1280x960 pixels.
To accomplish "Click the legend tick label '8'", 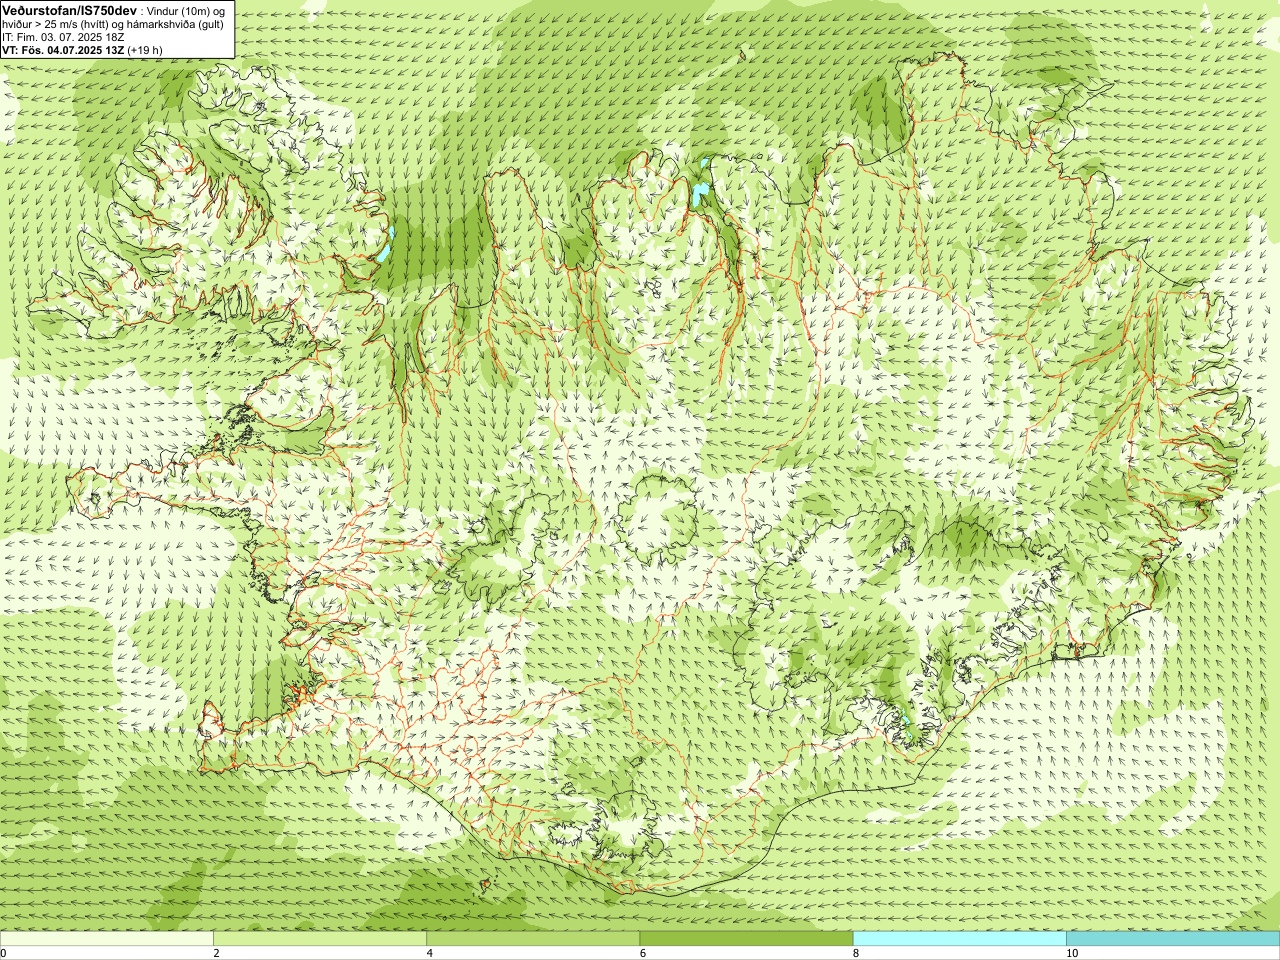I will pos(856,953).
